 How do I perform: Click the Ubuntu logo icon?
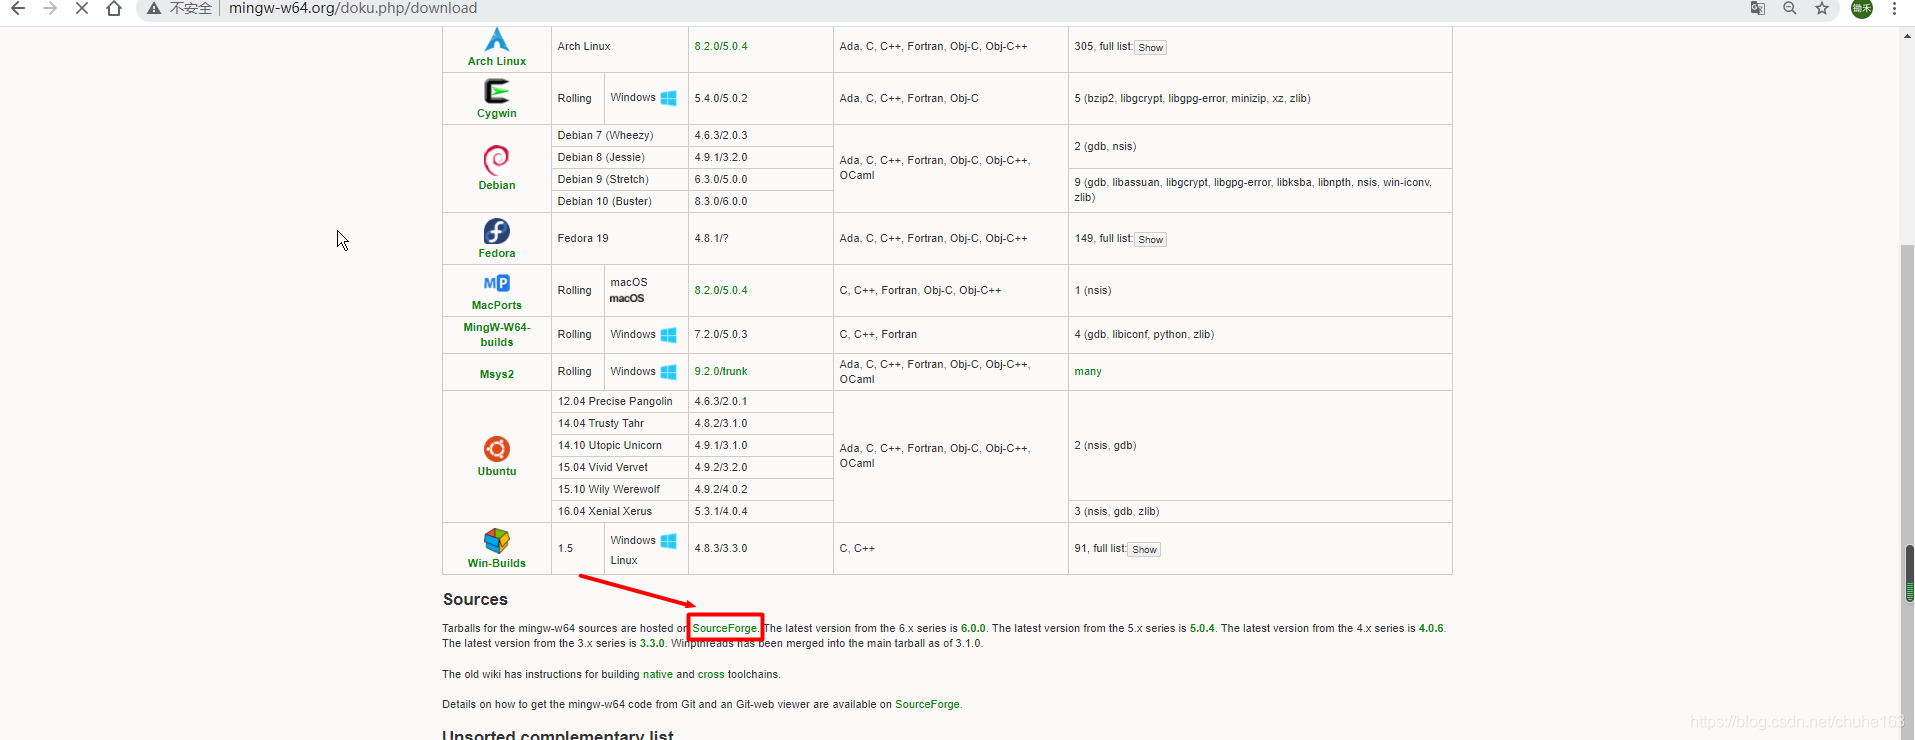pos(497,449)
